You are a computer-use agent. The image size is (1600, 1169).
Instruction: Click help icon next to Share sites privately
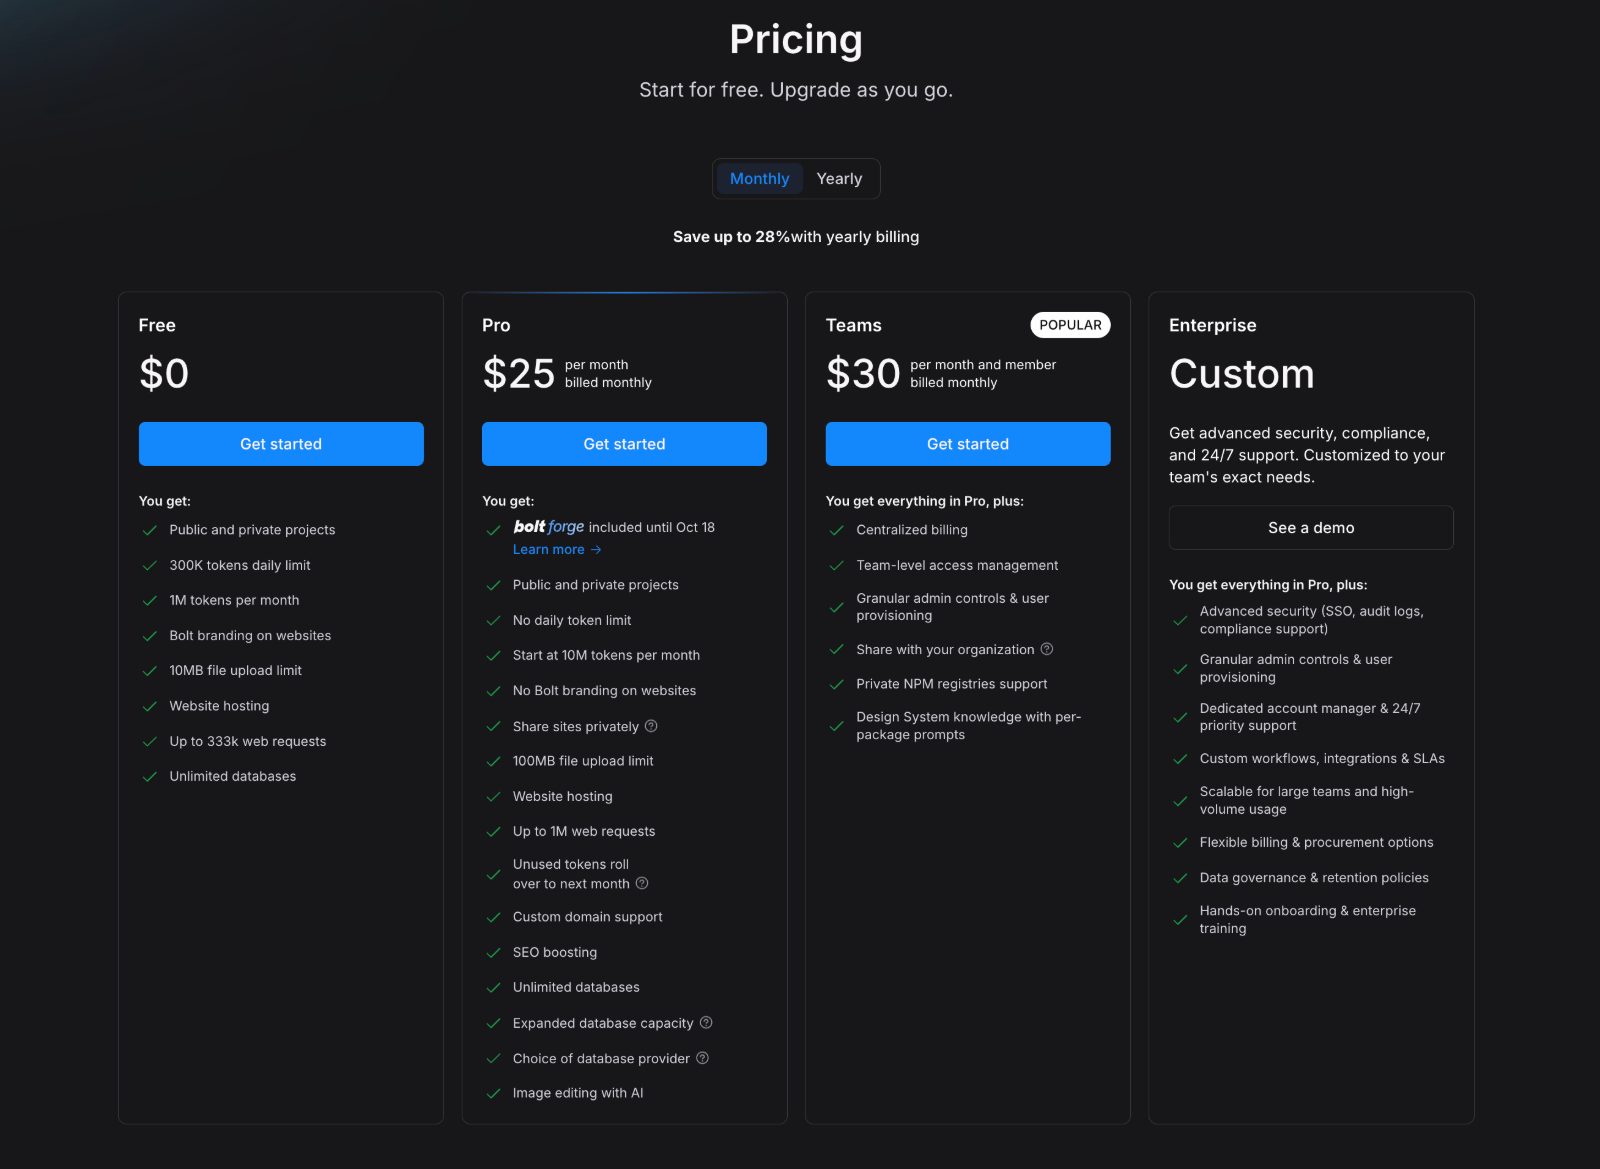651,726
